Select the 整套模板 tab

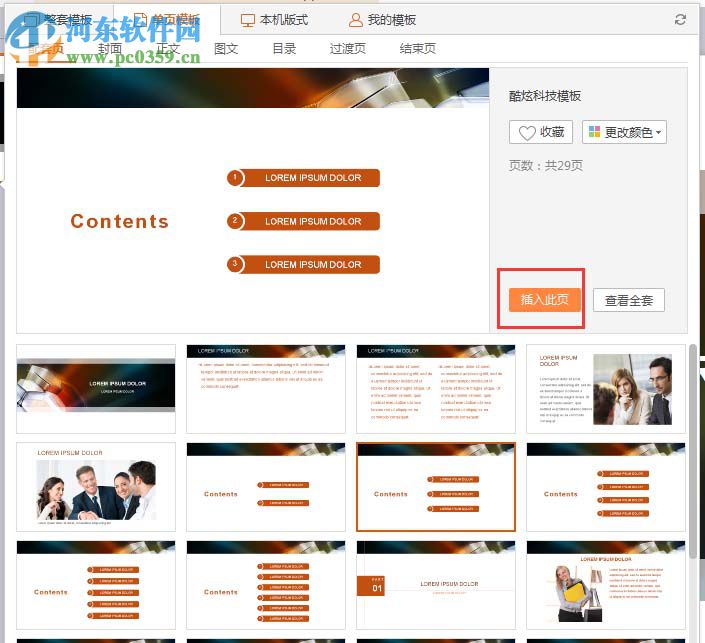(x=58, y=20)
